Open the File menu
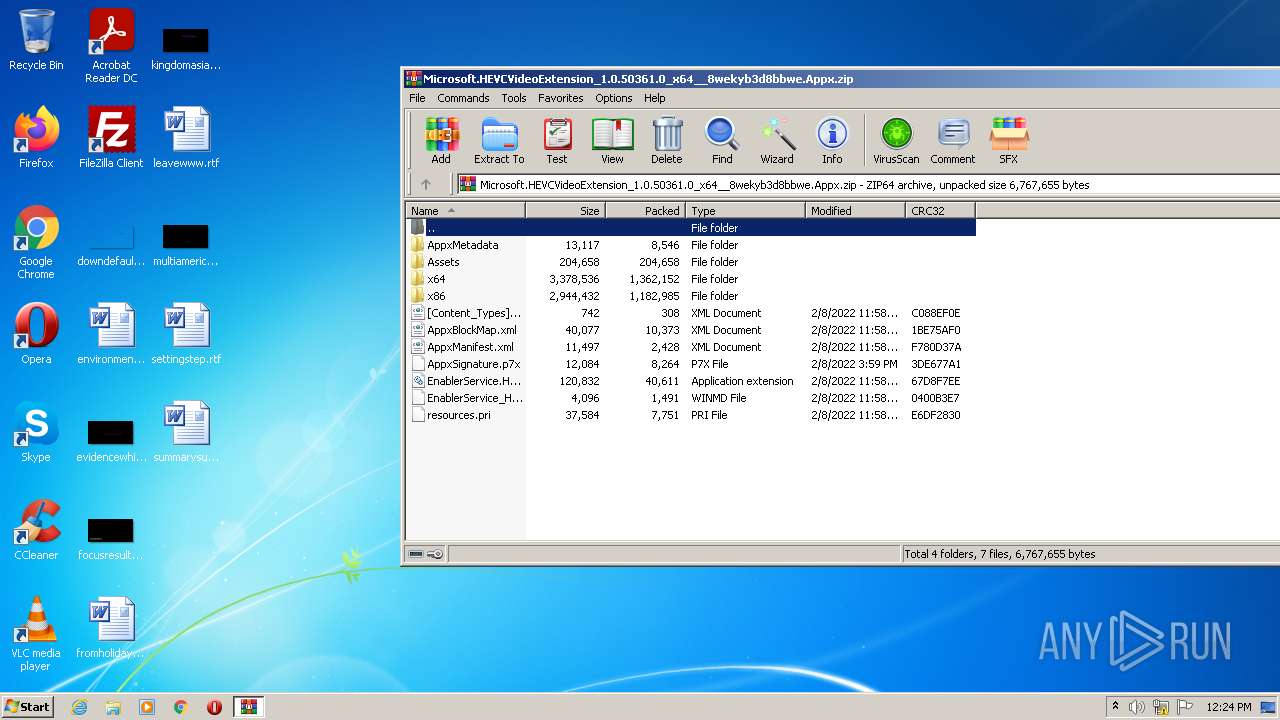Image resolution: width=1280 pixels, height=720 pixels. 417,98
